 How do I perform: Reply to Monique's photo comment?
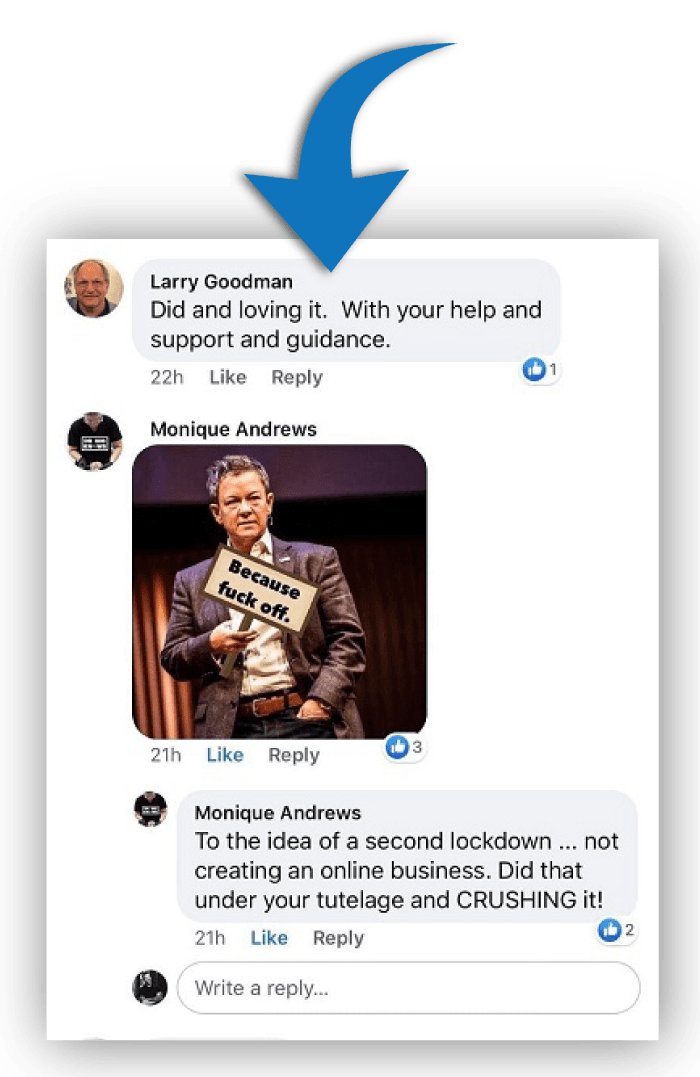tap(294, 756)
